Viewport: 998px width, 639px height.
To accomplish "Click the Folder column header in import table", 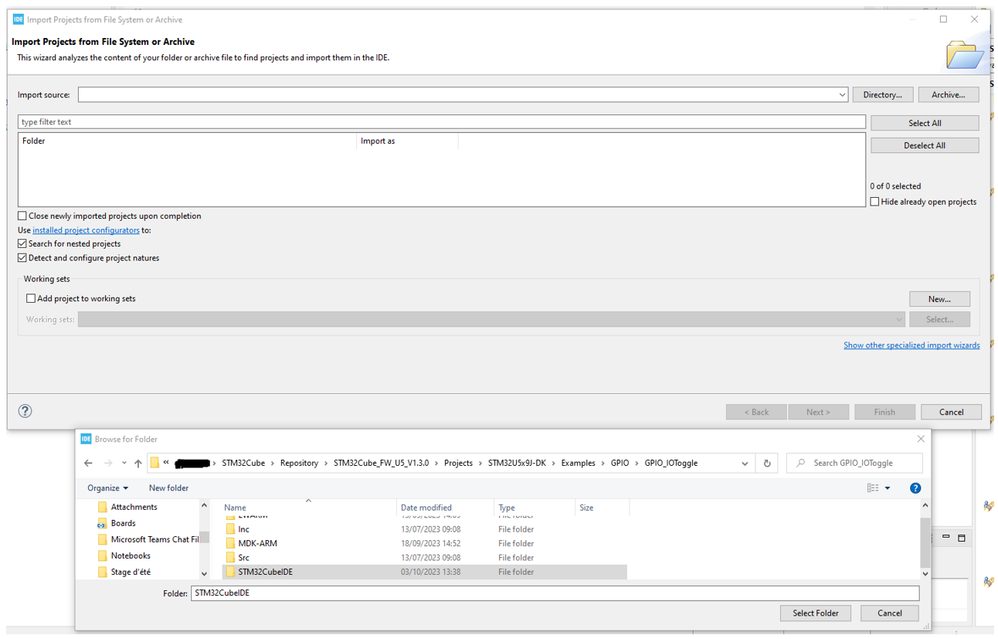I will point(187,141).
